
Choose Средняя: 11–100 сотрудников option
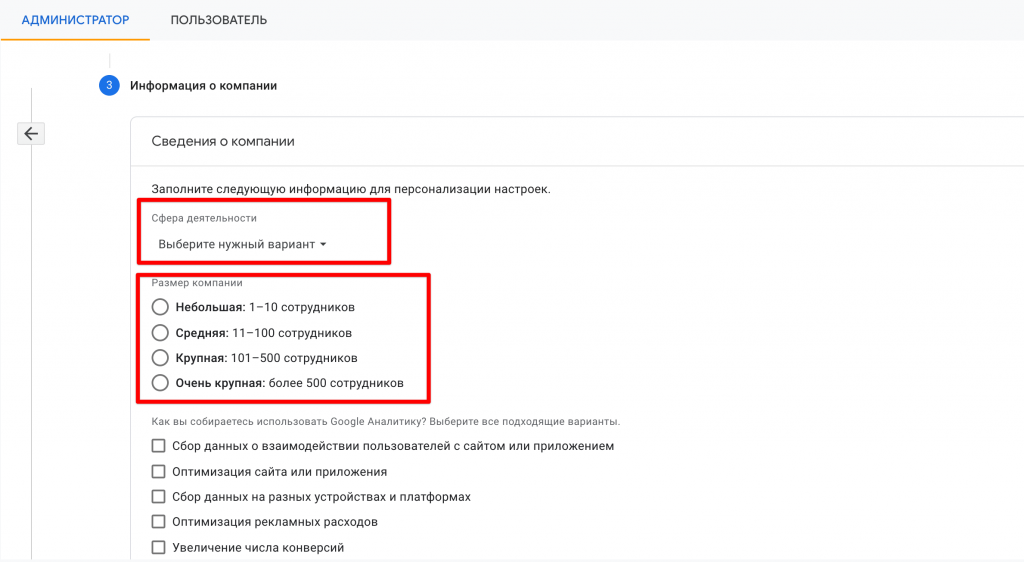coord(160,332)
